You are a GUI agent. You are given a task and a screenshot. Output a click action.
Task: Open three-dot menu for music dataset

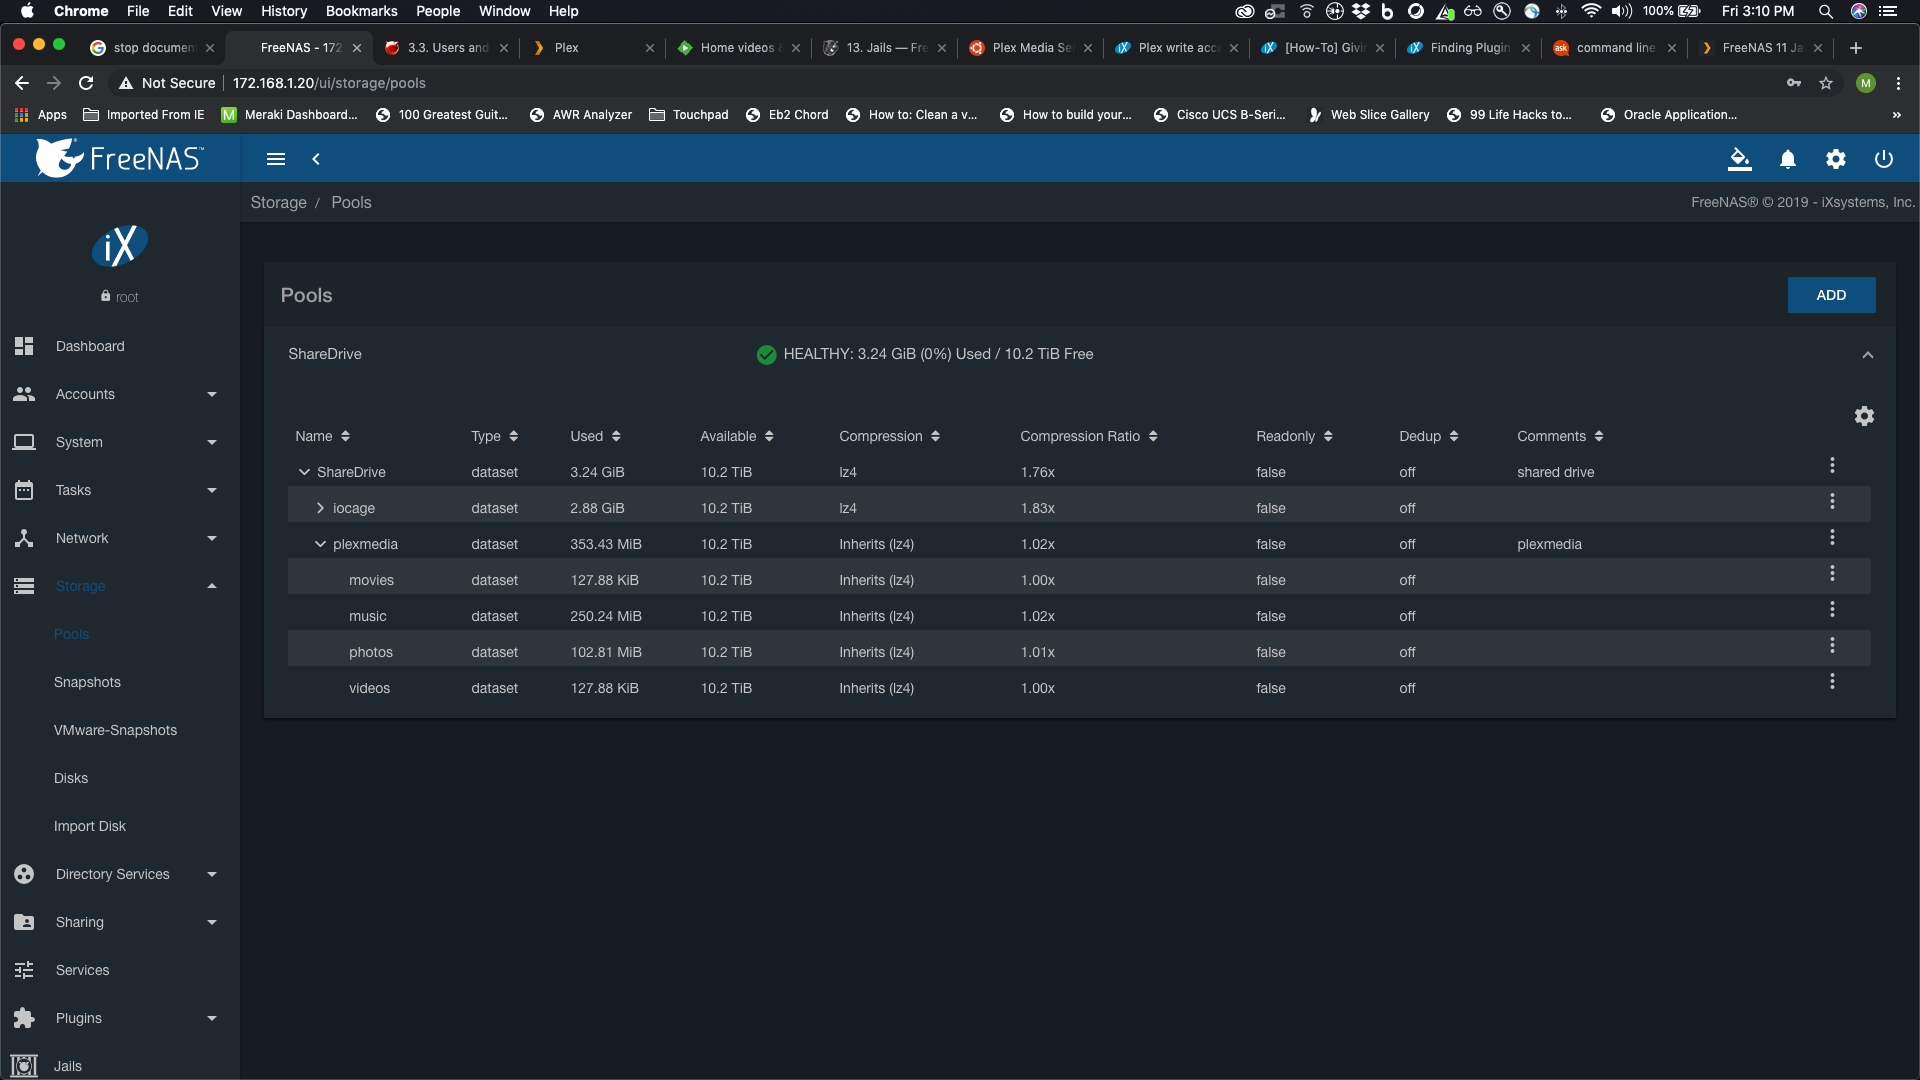(x=1832, y=609)
